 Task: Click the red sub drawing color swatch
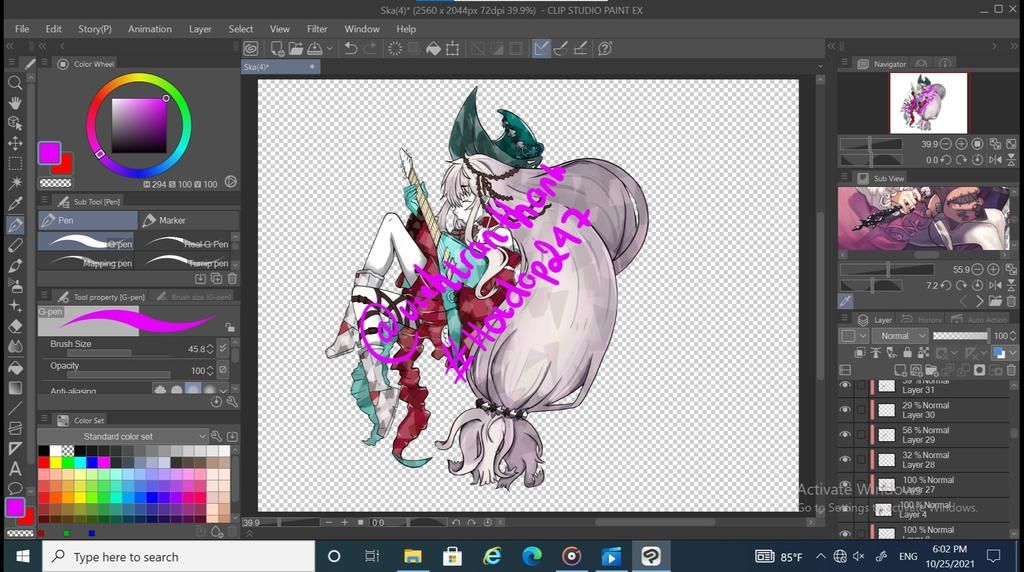(65, 165)
